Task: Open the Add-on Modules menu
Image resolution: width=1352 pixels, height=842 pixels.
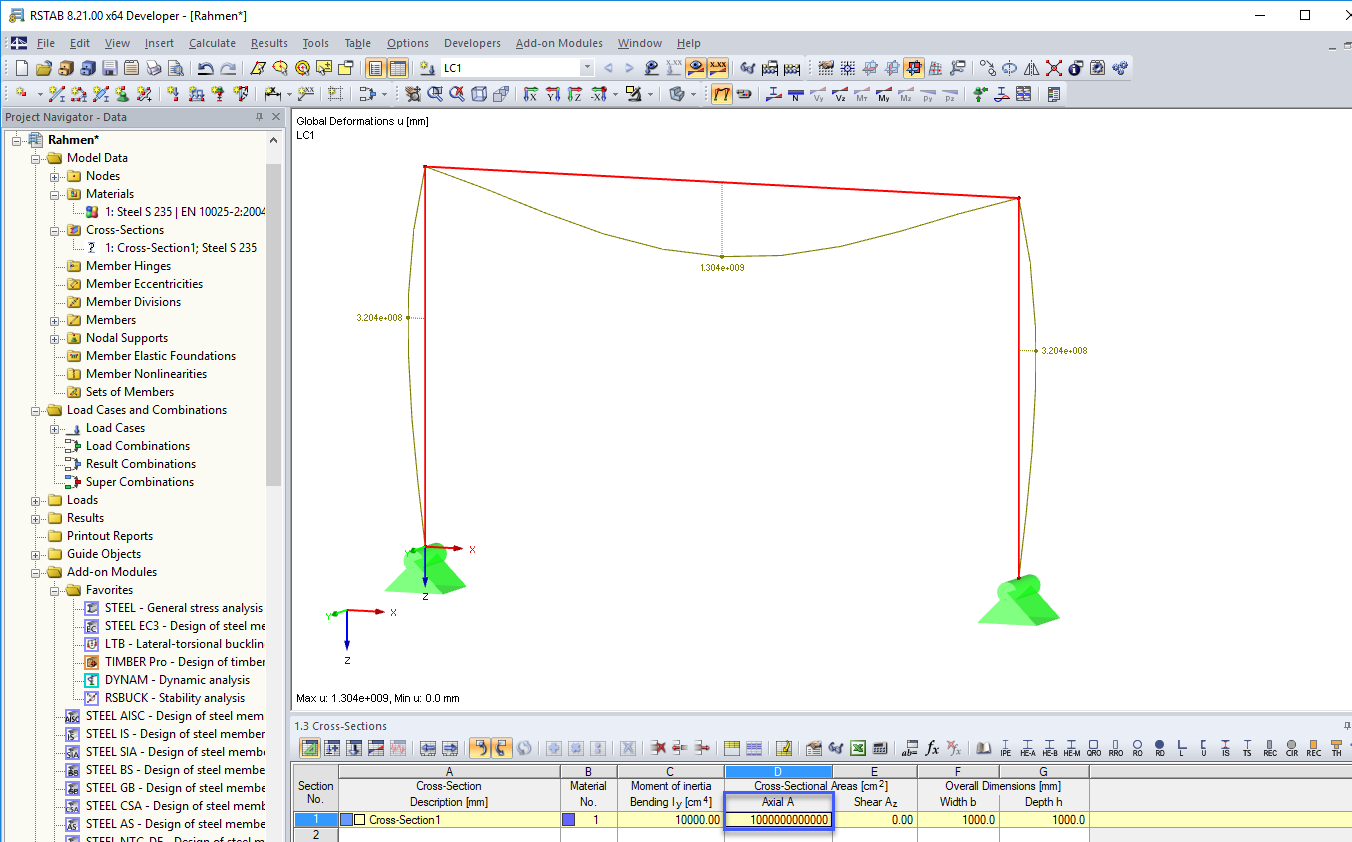Action: click(559, 43)
